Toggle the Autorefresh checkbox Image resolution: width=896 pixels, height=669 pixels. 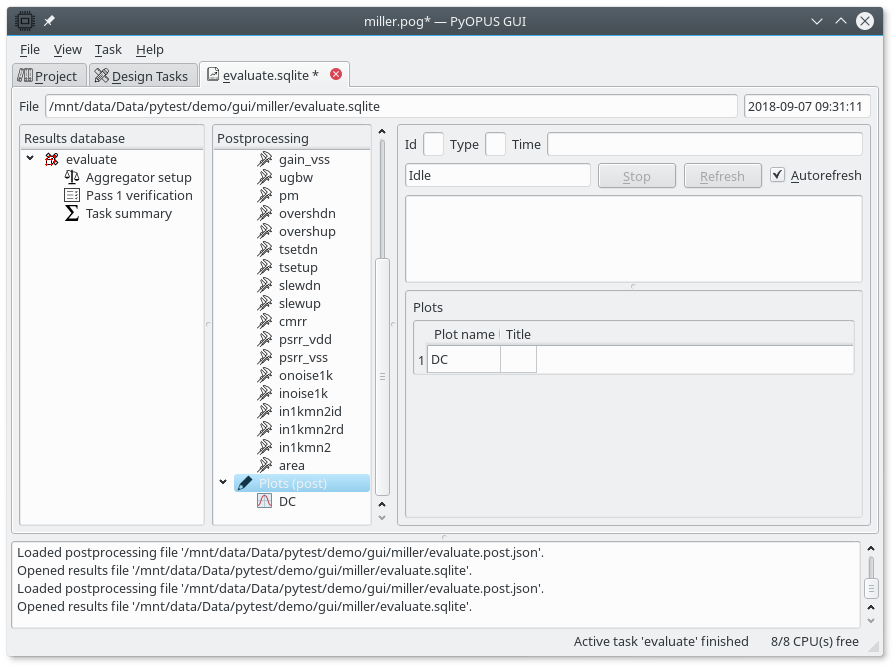778,175
